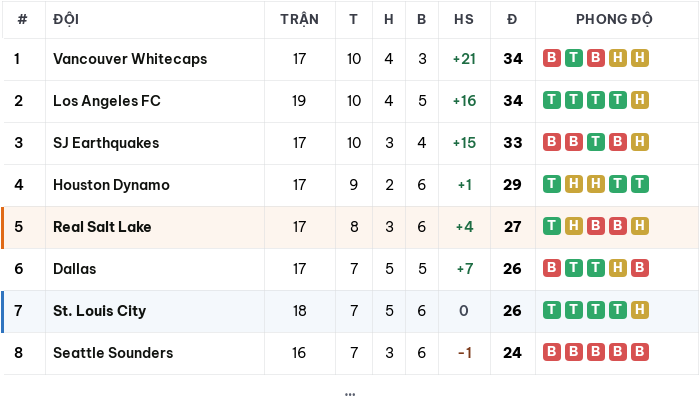Open the Houston Dynamo team page
This screenshot has width=700, height=409.
point(111,185)
